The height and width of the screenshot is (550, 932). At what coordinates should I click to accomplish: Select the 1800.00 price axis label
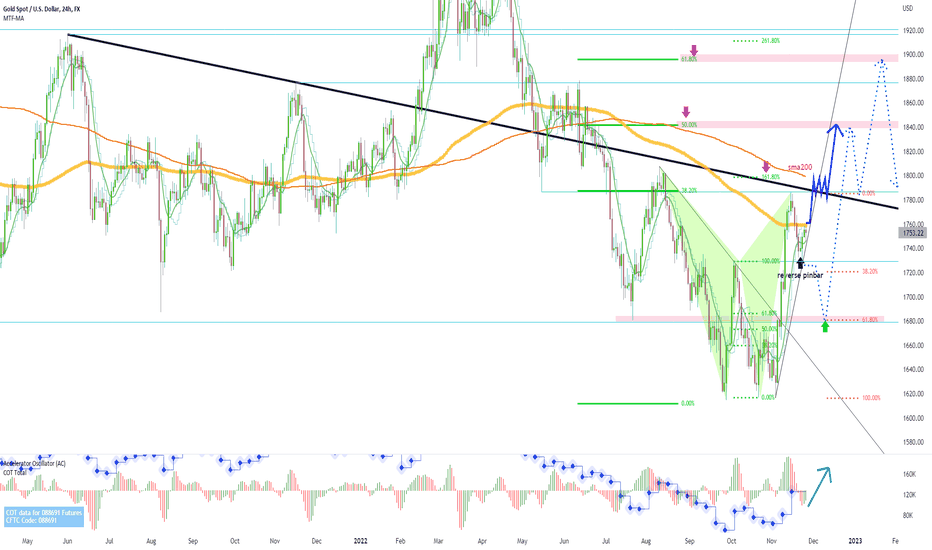click(x=914, y=176)
